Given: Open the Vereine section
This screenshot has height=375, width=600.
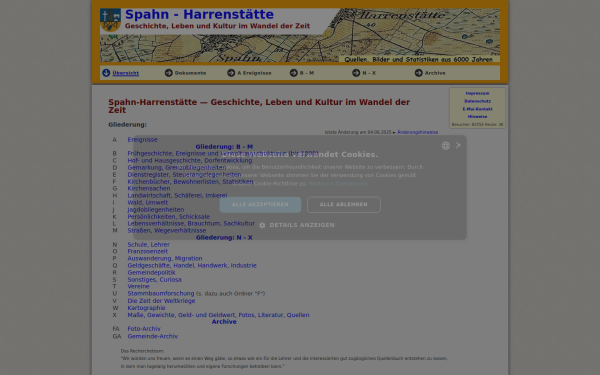Looking at the screenshot, I should [x=138, y=287].
